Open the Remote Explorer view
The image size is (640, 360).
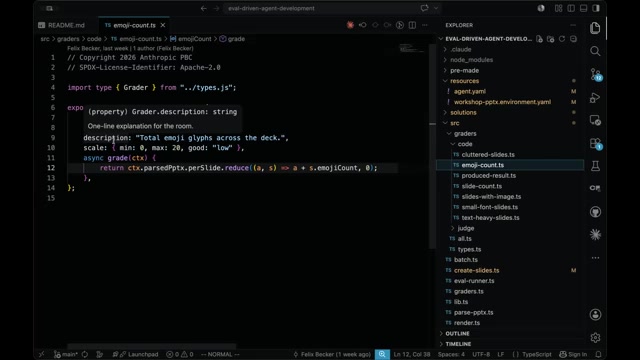(x=595, y=120)
